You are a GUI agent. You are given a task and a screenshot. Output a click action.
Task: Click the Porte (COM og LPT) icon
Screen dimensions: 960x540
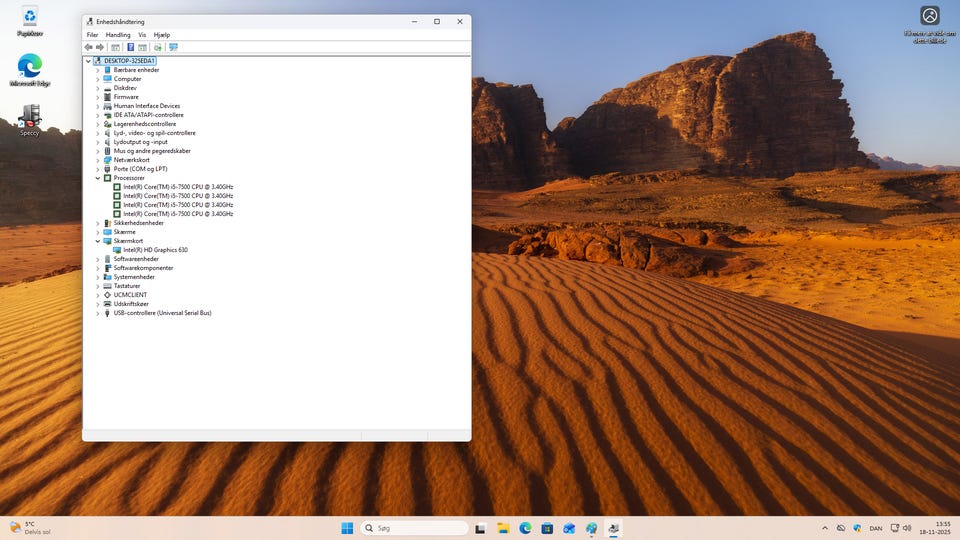107,169
